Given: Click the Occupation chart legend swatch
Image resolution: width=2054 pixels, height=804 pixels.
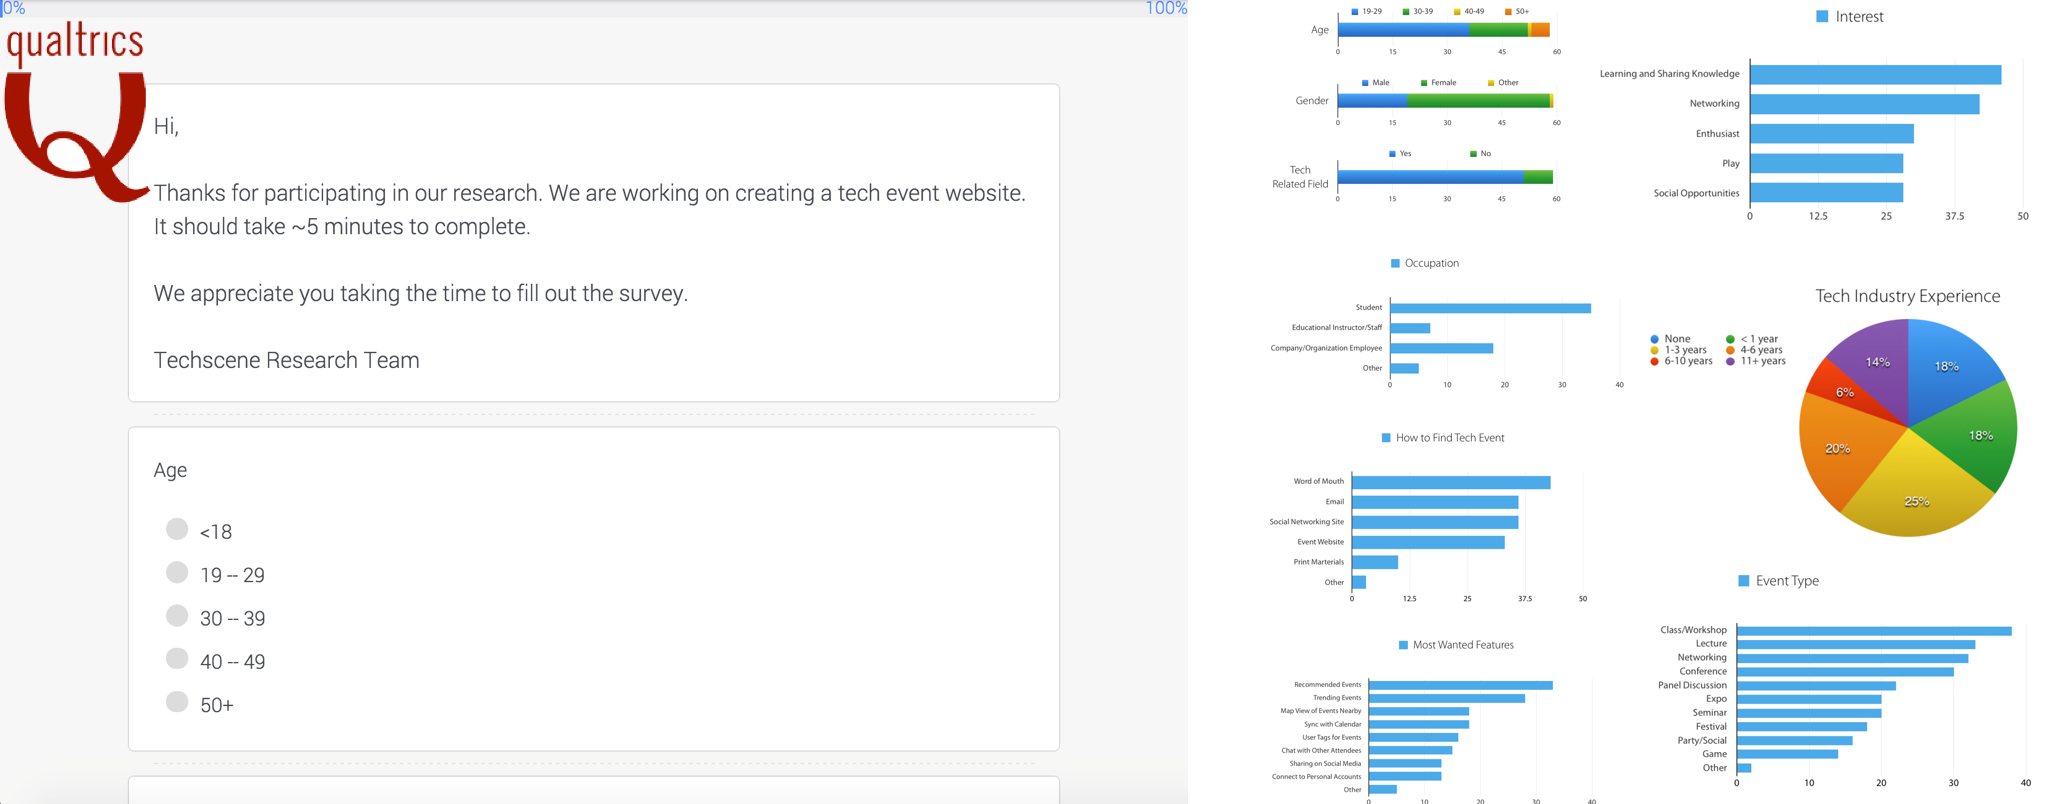Looking at the screenshot, I should [x=1395, y=263].
